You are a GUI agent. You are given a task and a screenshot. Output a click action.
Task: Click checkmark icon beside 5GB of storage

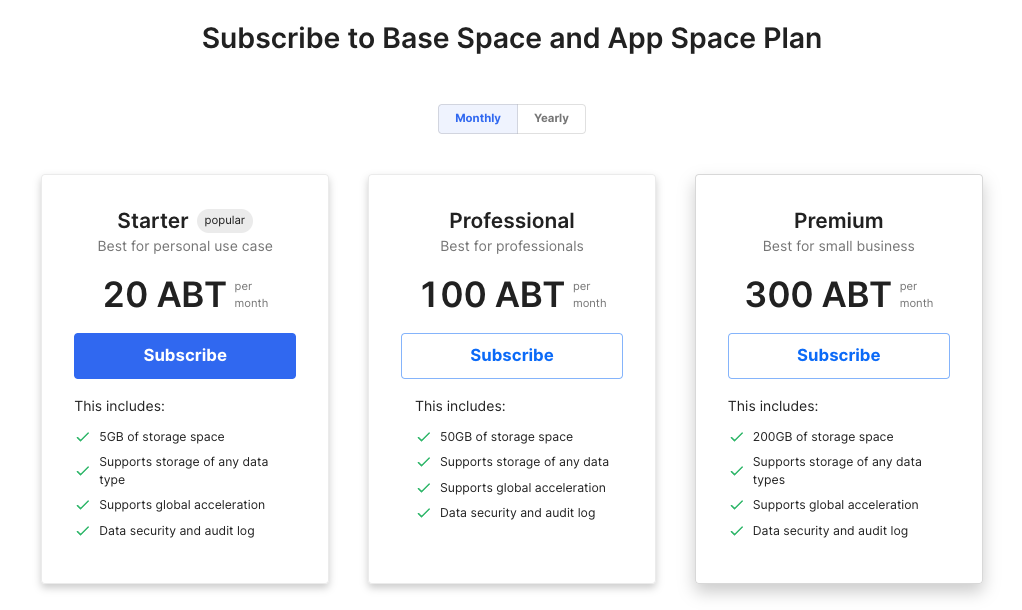(83, 437)
